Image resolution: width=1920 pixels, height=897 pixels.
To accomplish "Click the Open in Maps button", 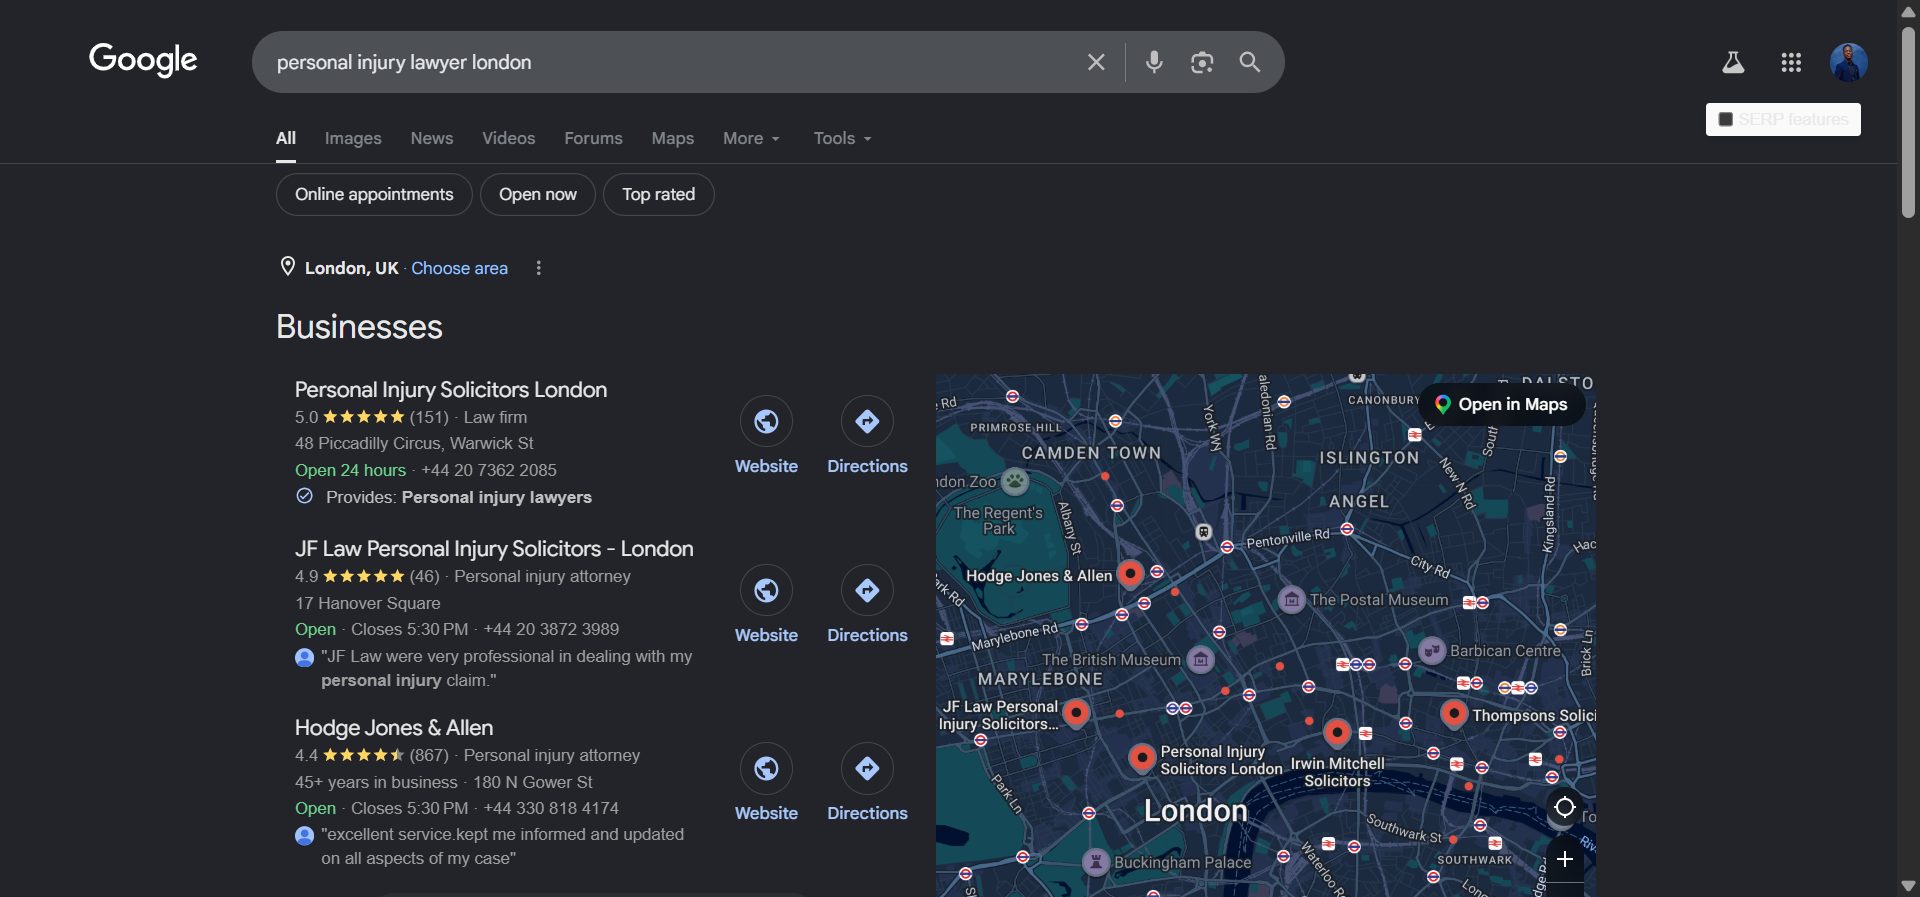I will pos(1501,404).
